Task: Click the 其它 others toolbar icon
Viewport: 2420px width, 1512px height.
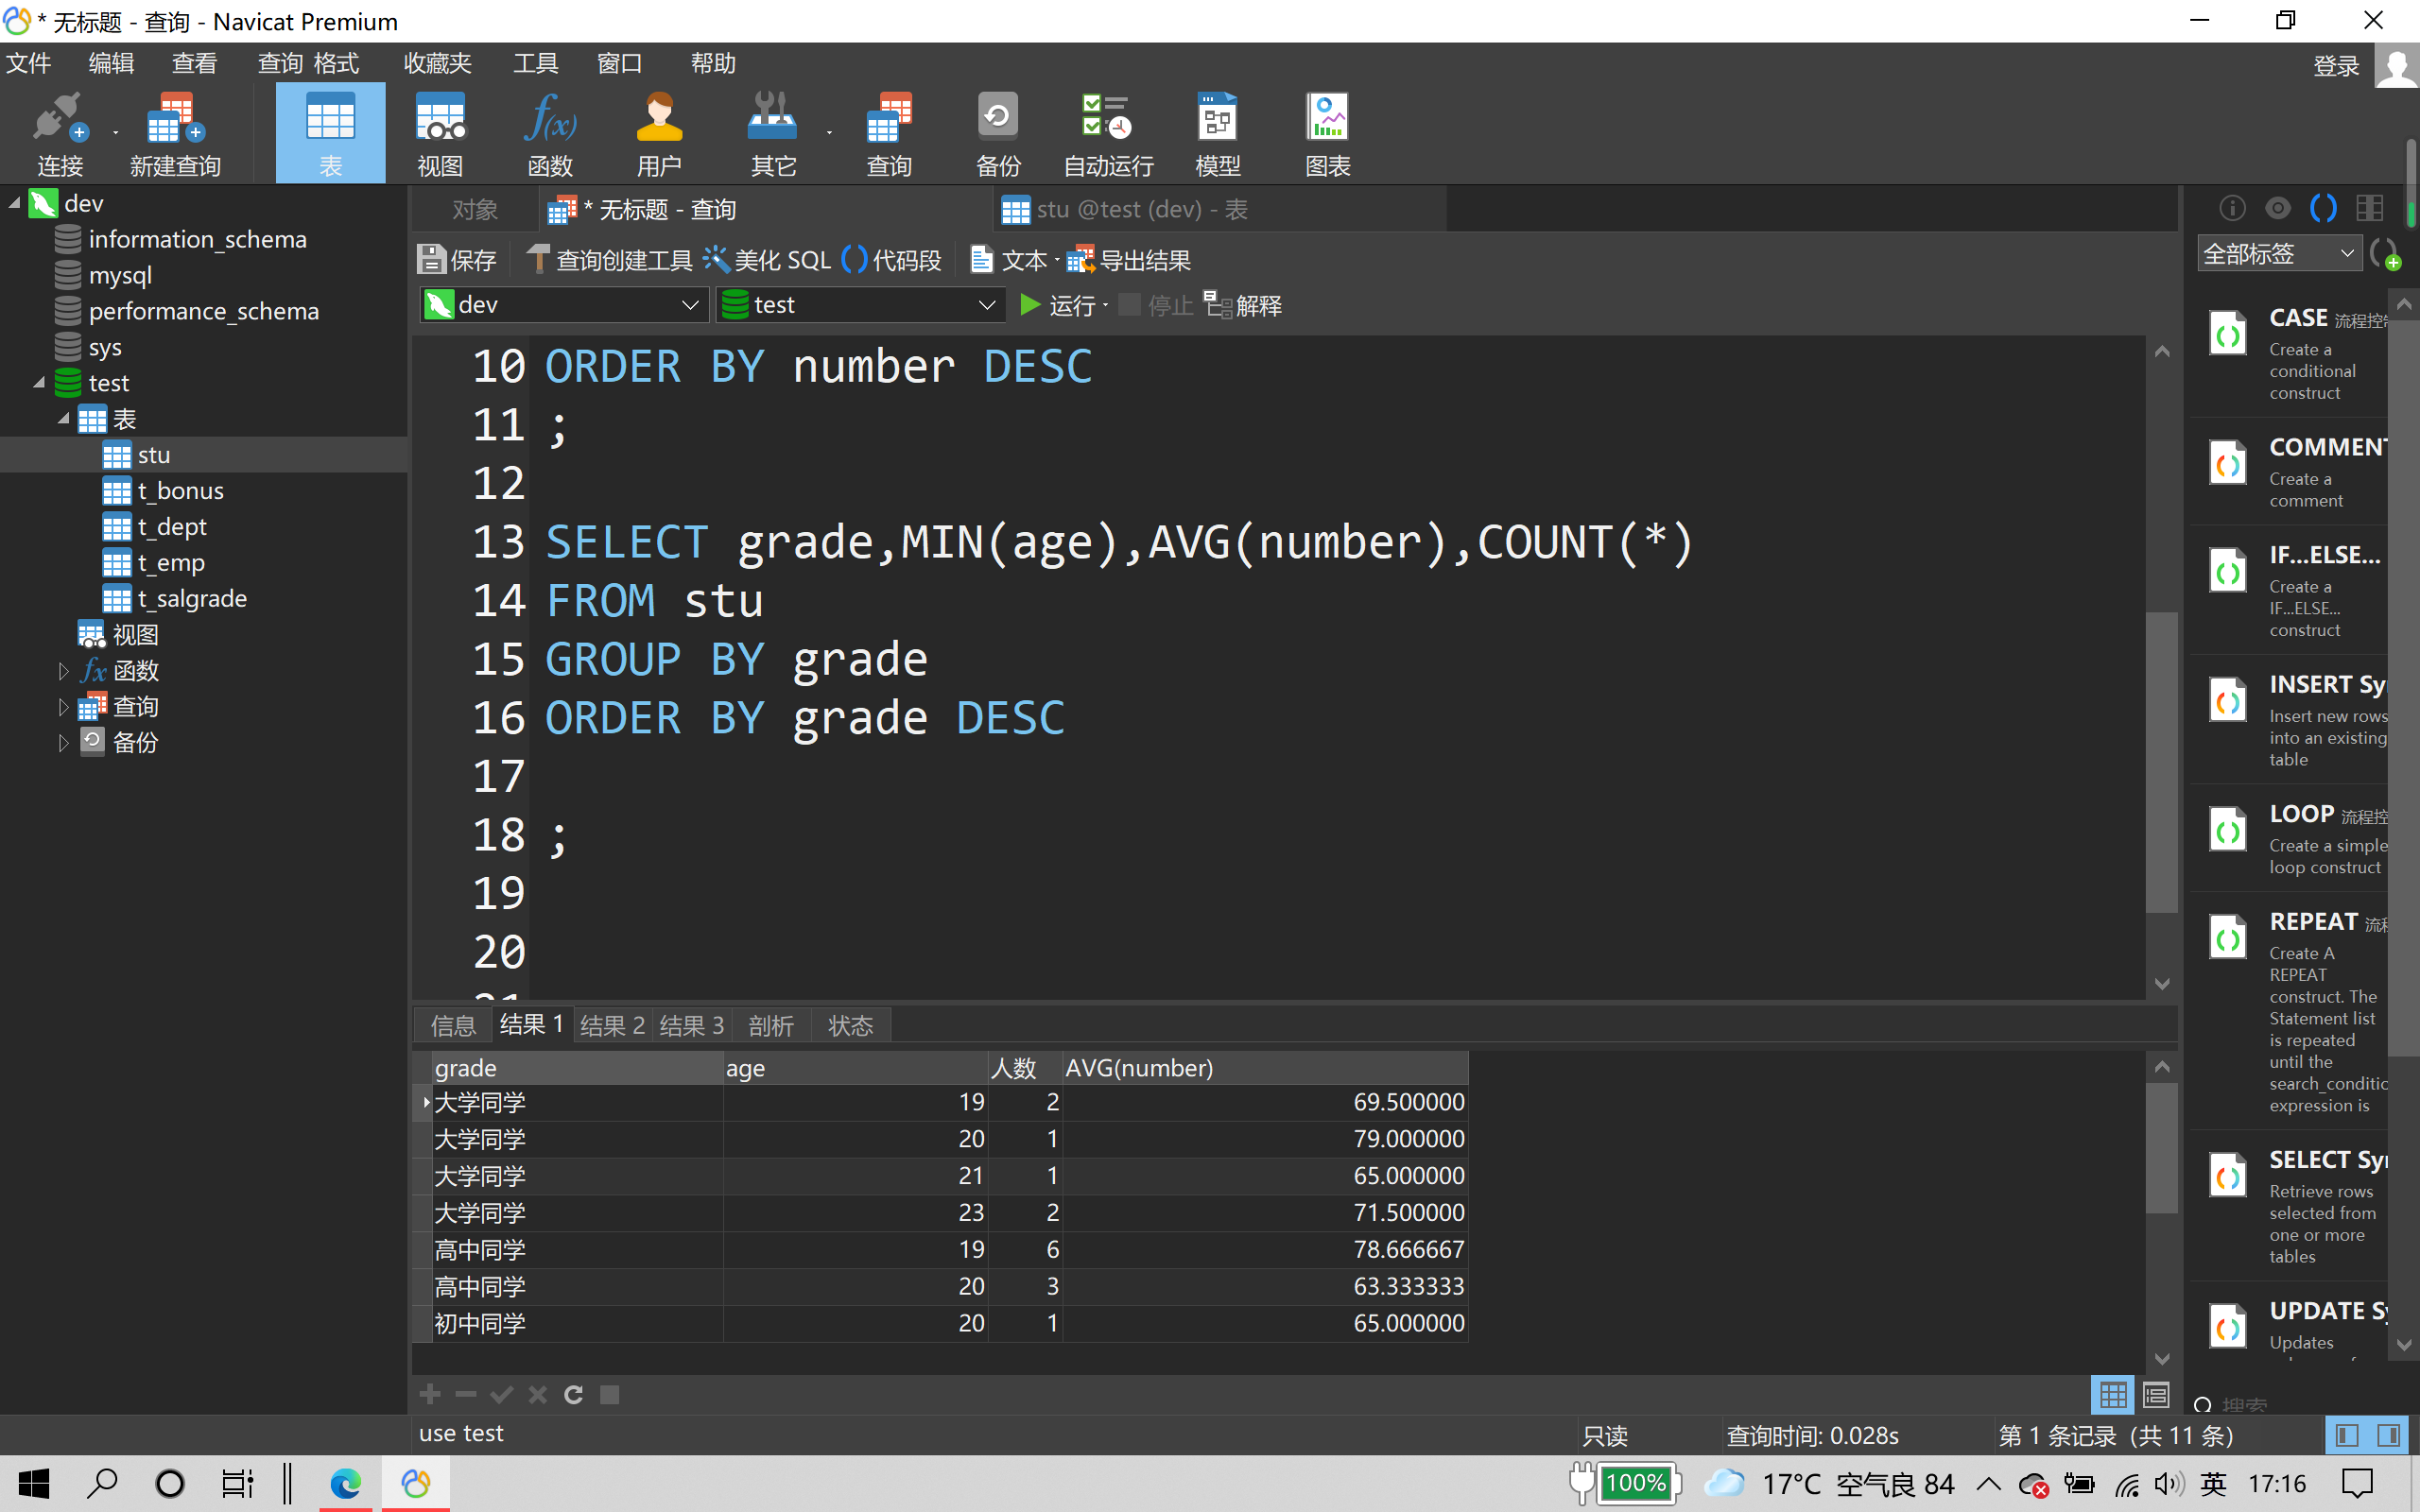Action: 773,135
